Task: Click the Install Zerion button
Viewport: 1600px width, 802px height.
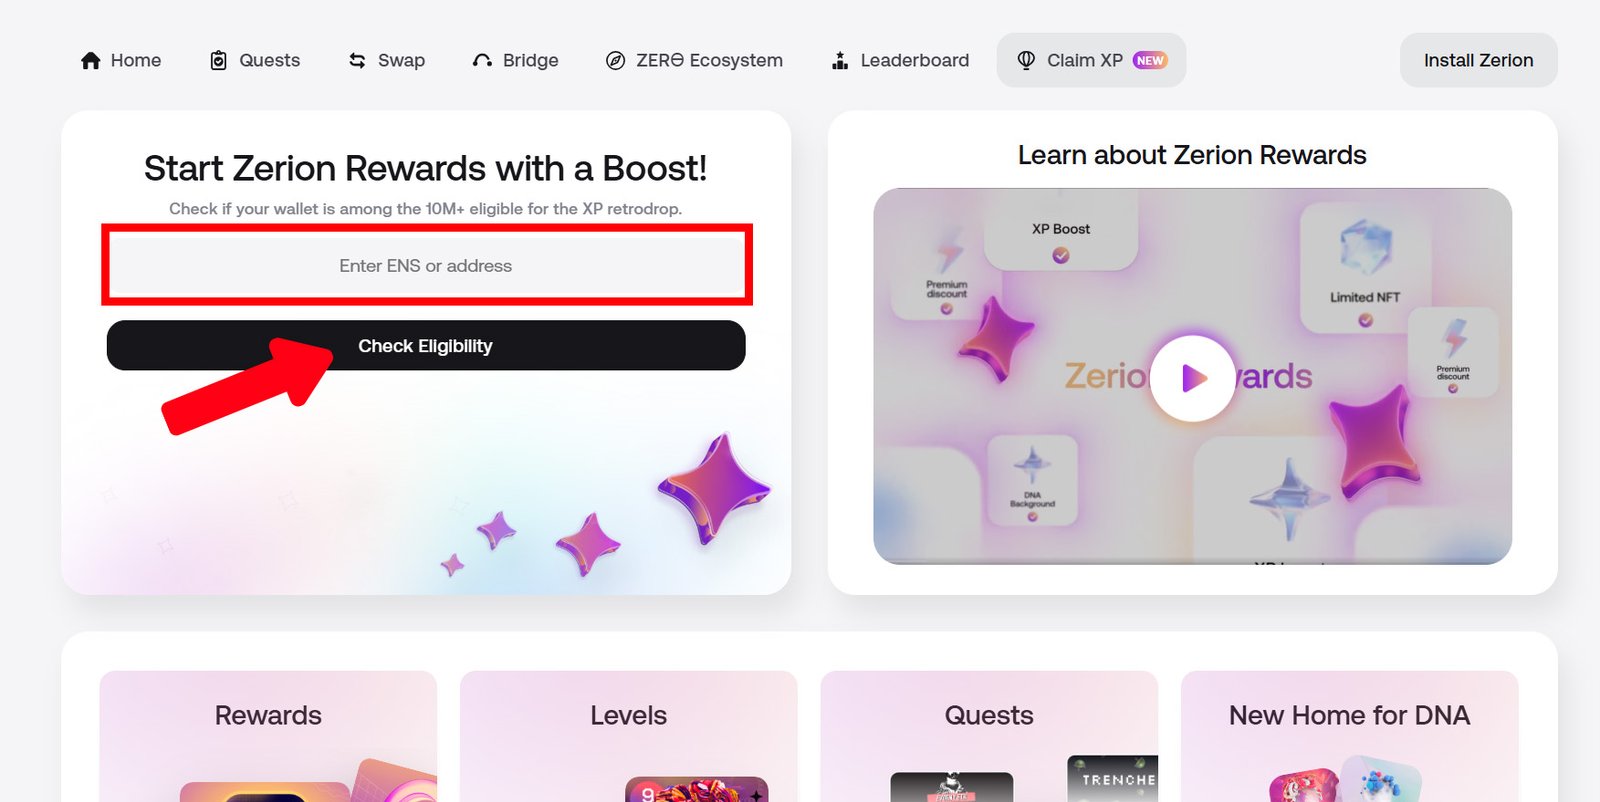Action: pos(1478,60)
